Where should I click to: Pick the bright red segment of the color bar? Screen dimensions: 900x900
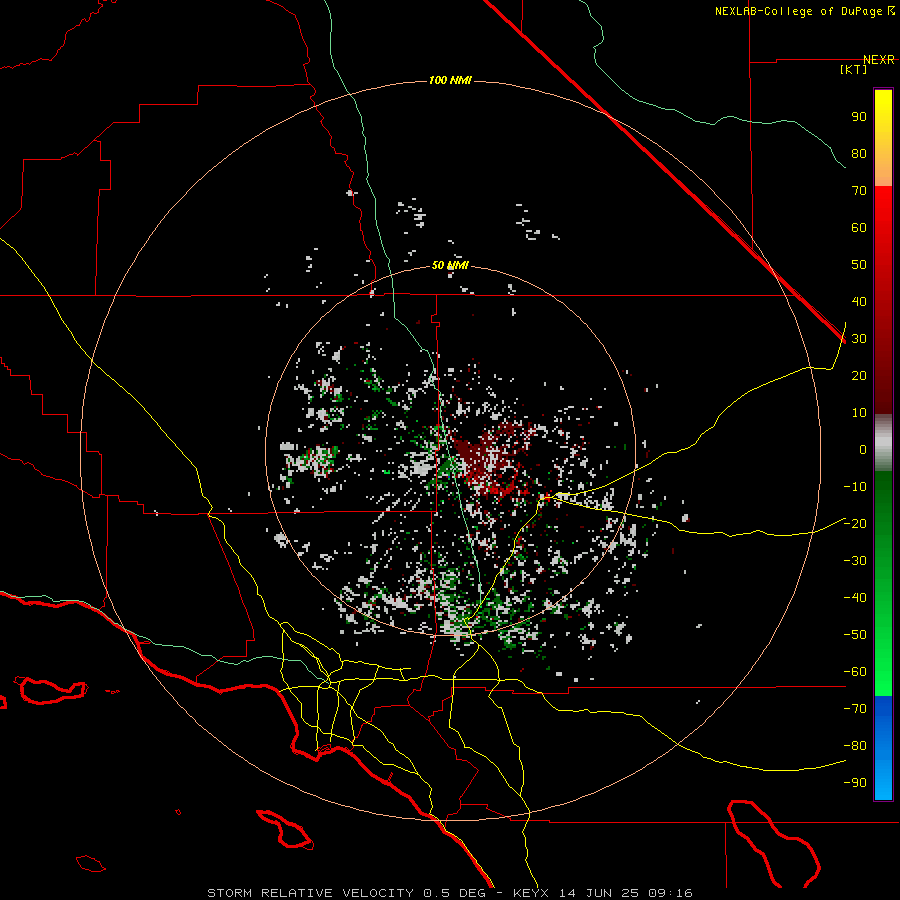coord(883,210)
